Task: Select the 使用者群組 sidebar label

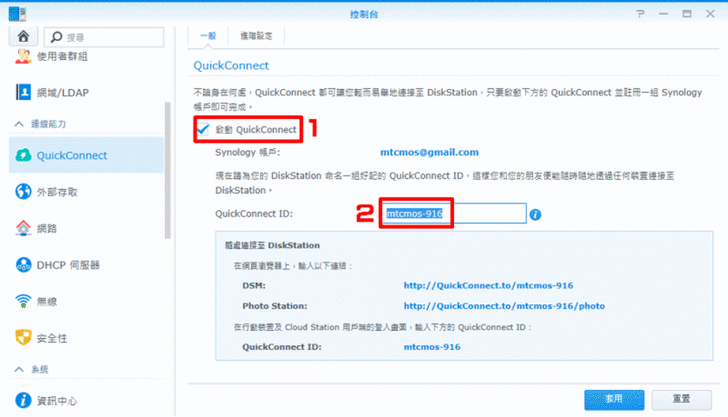Action: (x=62, y=57)
